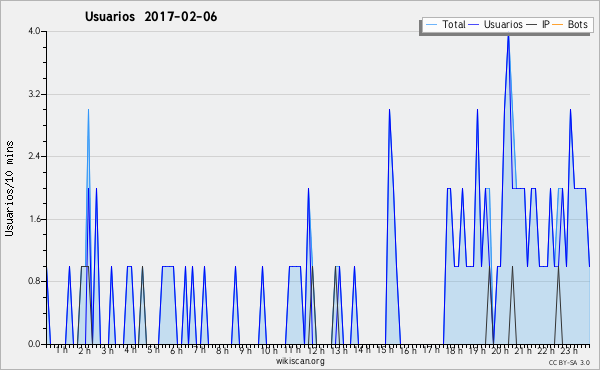The image size is (600, 370).
Task: Click the '16 h' x-axis label
Action: [409, 350]
